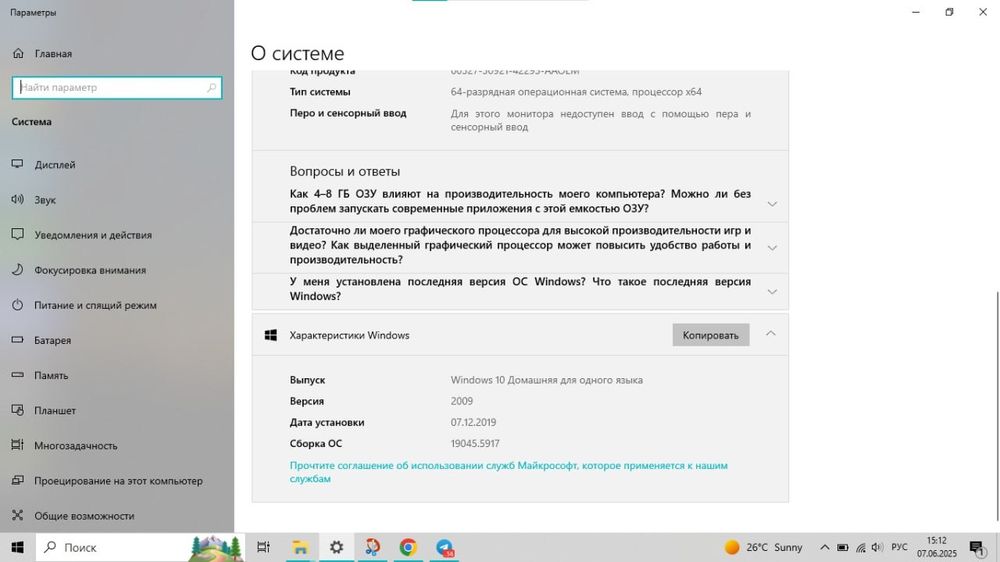The image size is (1000, 562).
Task: Click the Многозадачность icon
Action: pyautogui.click(x=18, y=445)
